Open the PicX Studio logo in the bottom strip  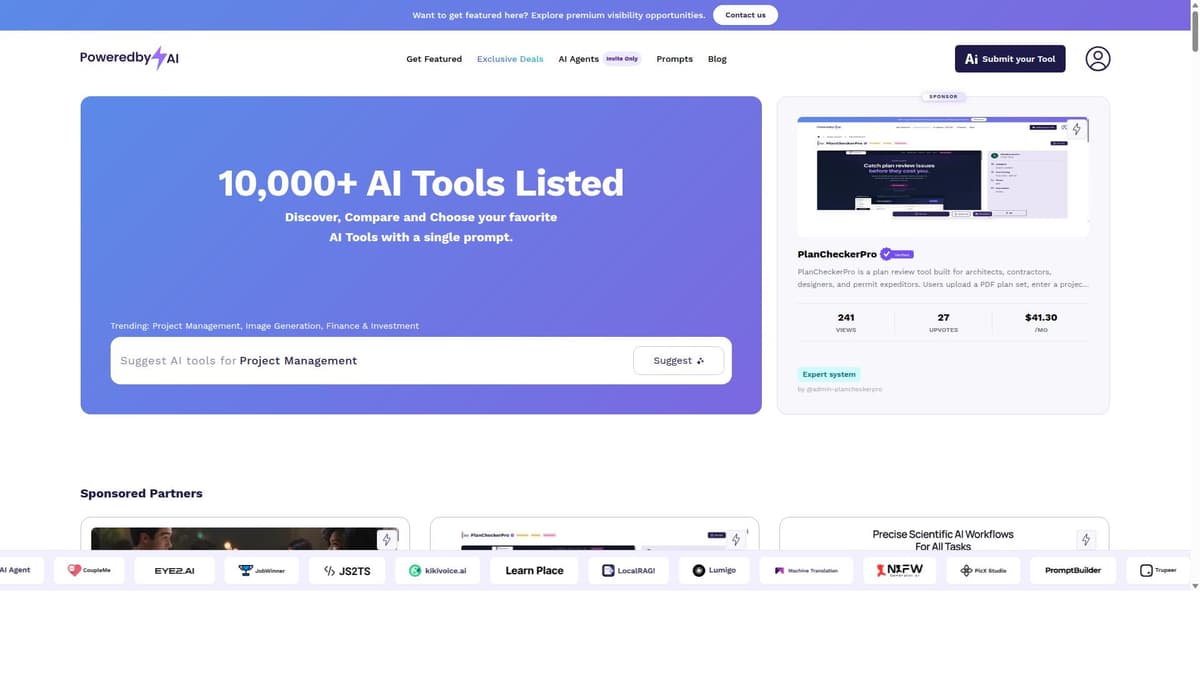point(983,570)
